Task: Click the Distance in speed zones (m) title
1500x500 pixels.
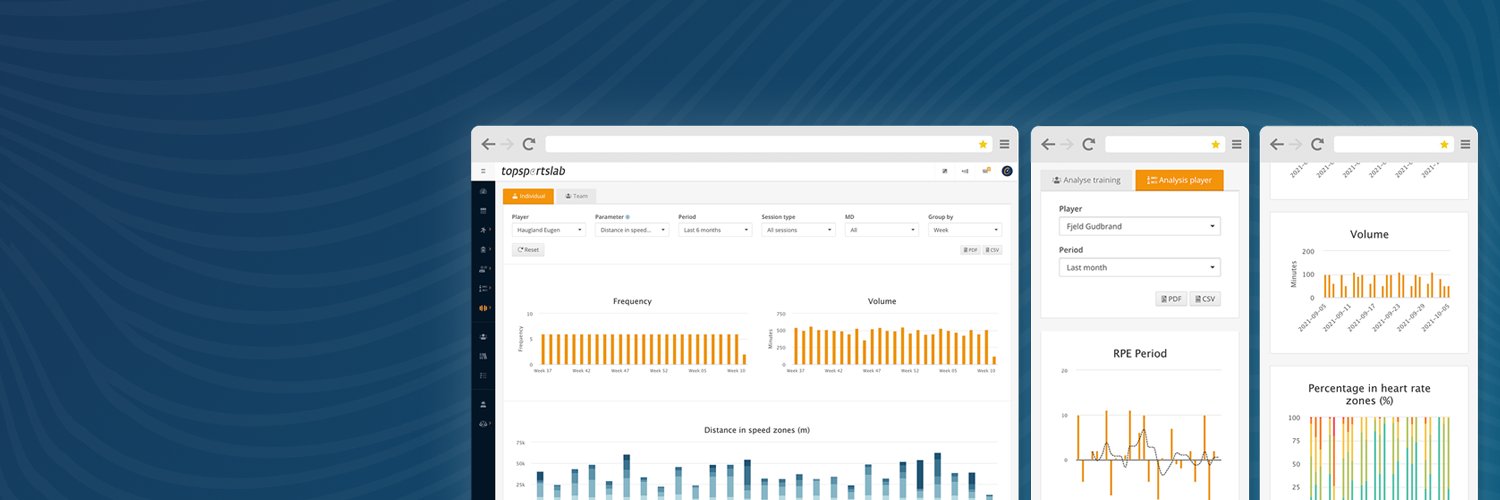Action: [757, 430]
